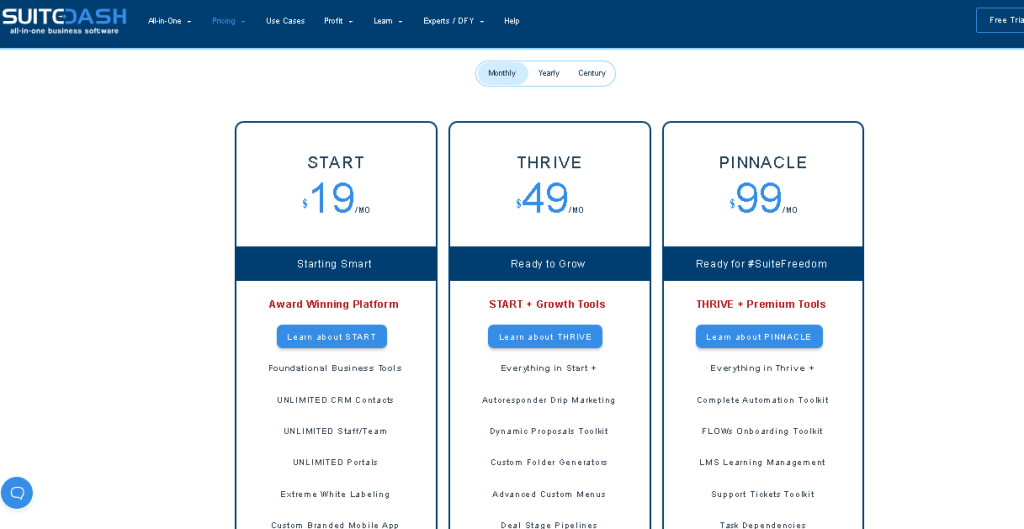This screenshot has height=529, width=1024.
Task: Click the Ready for #SuiteFreedom banner
Action: [762, 264]
